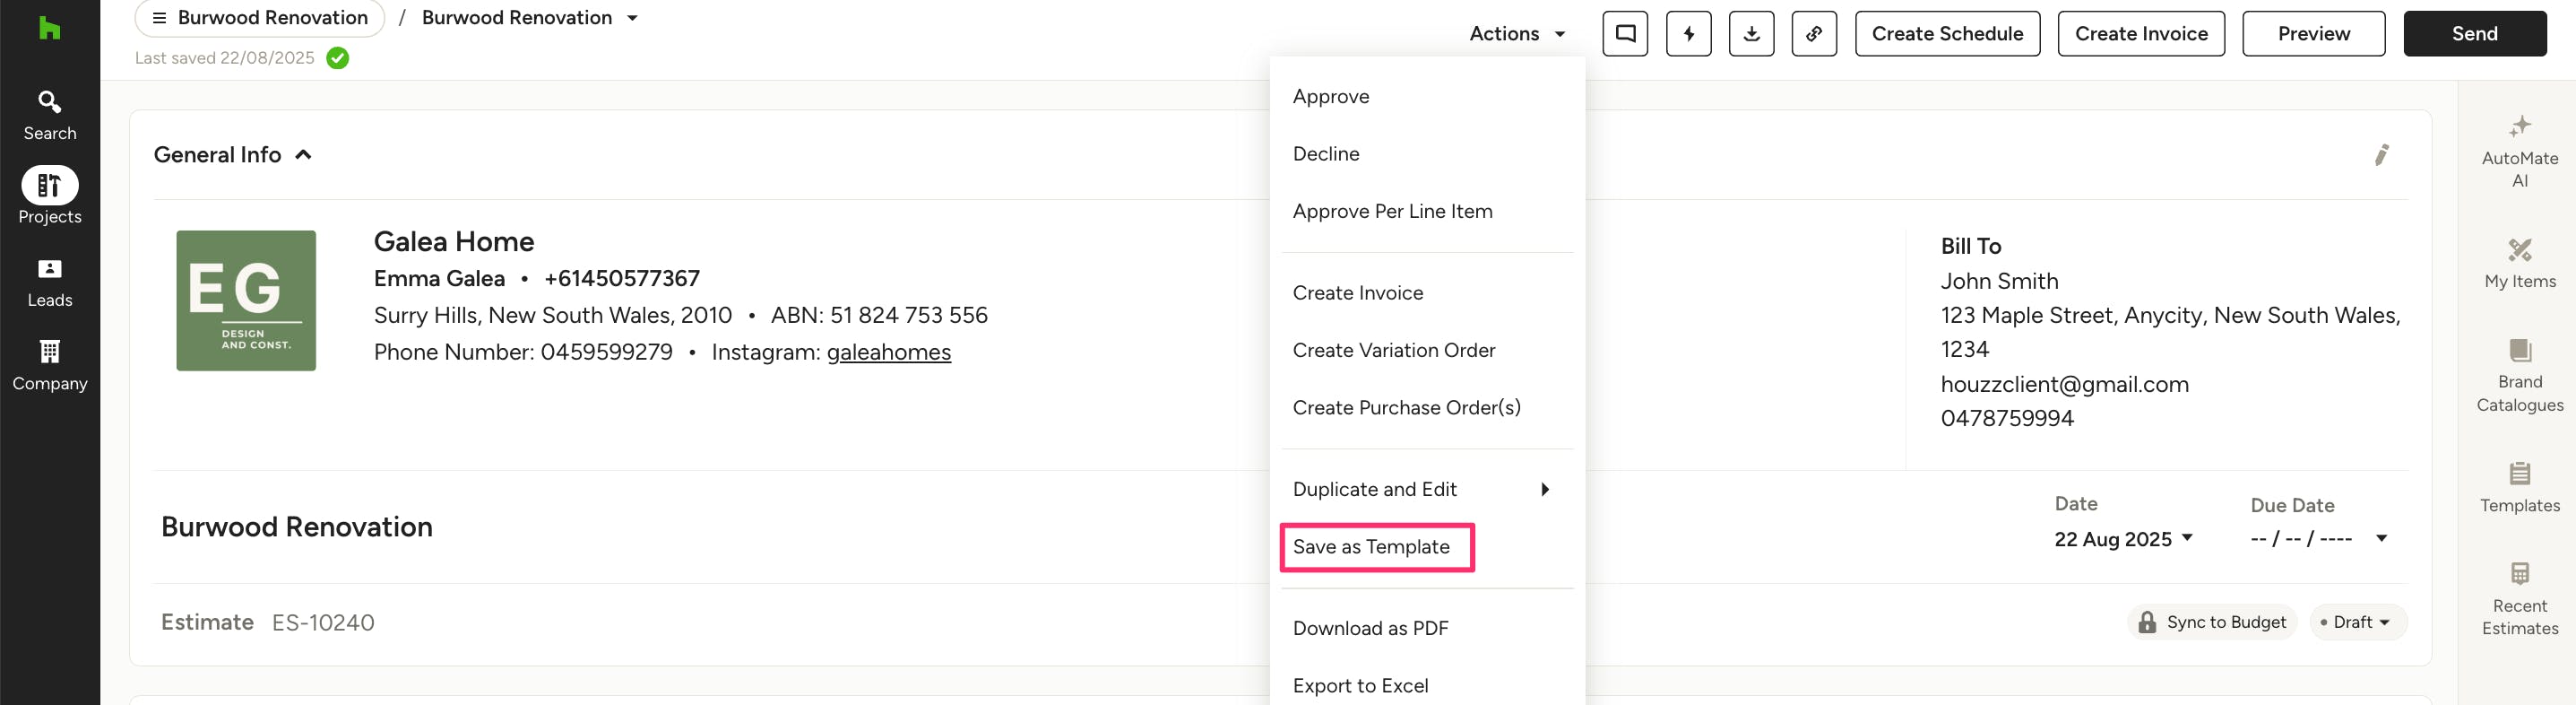Go to Leads in left sidebar

pos(49,282)
